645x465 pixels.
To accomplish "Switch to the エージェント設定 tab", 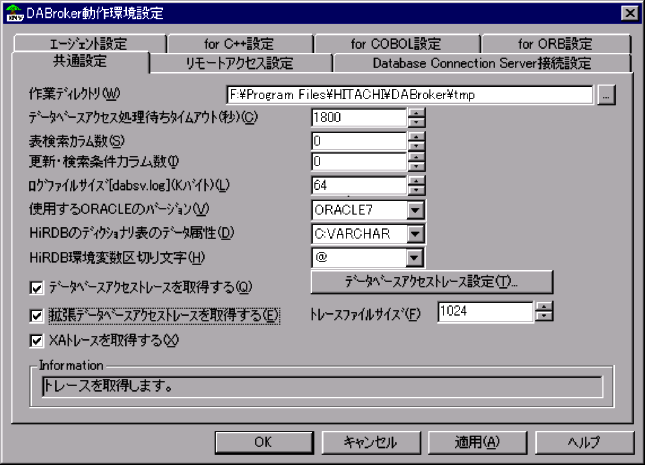I will pyautogui.click(x=89, y=44).
